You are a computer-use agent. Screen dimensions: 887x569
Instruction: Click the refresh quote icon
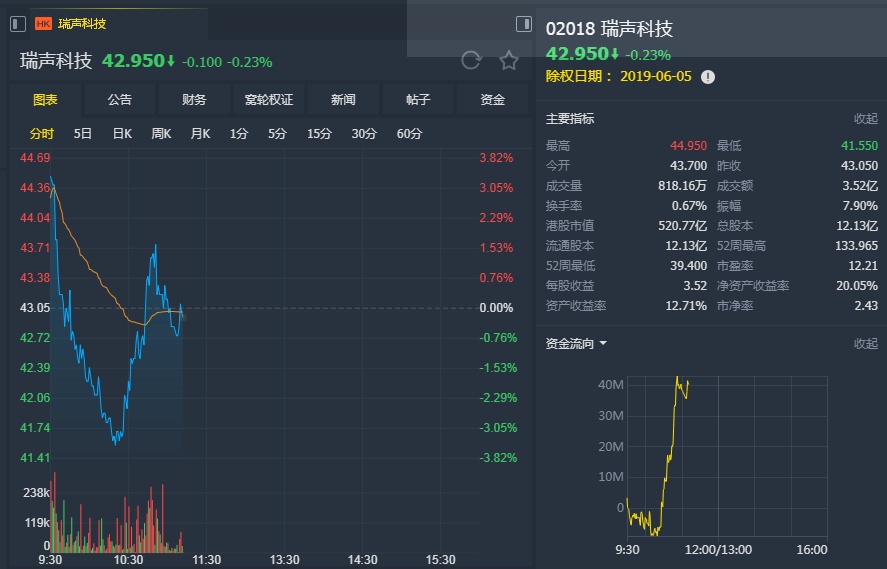[471, 61]
